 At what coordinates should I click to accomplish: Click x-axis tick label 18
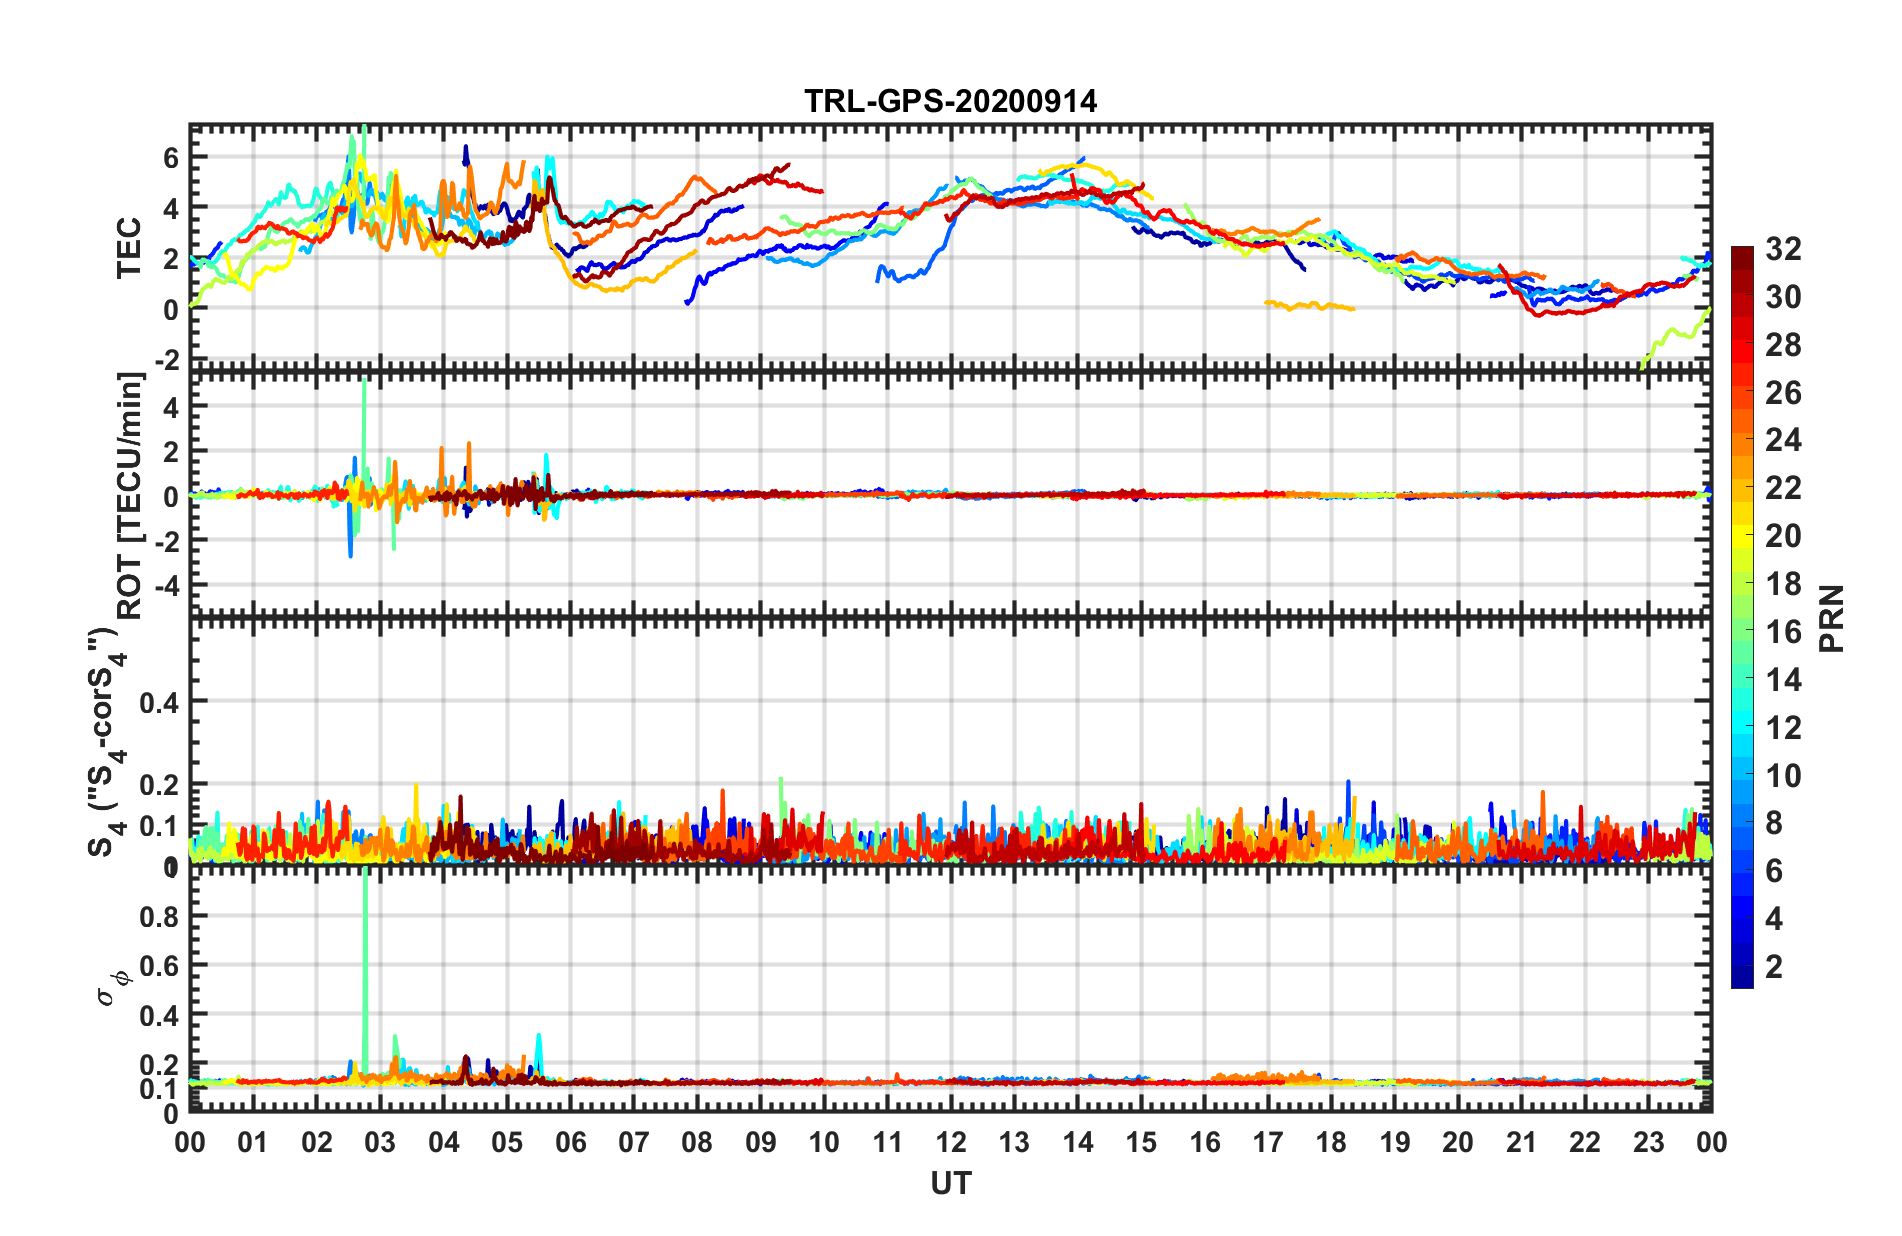click(1332, 1142)
